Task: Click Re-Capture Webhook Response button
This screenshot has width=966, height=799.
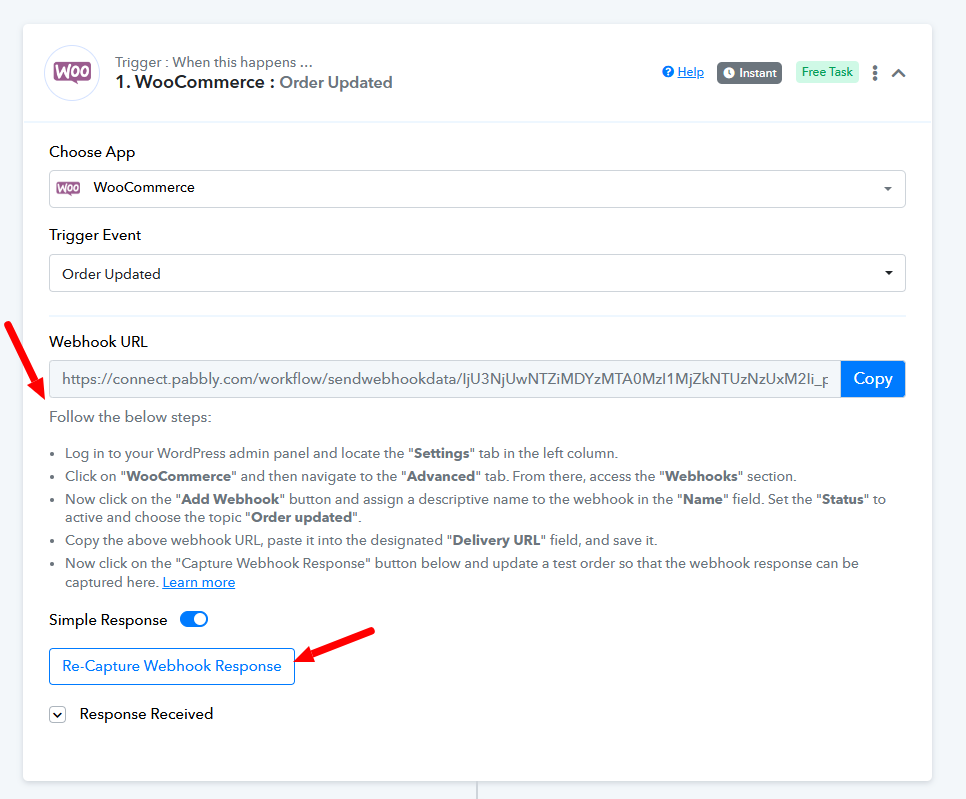Action: (x=172, y=666)
